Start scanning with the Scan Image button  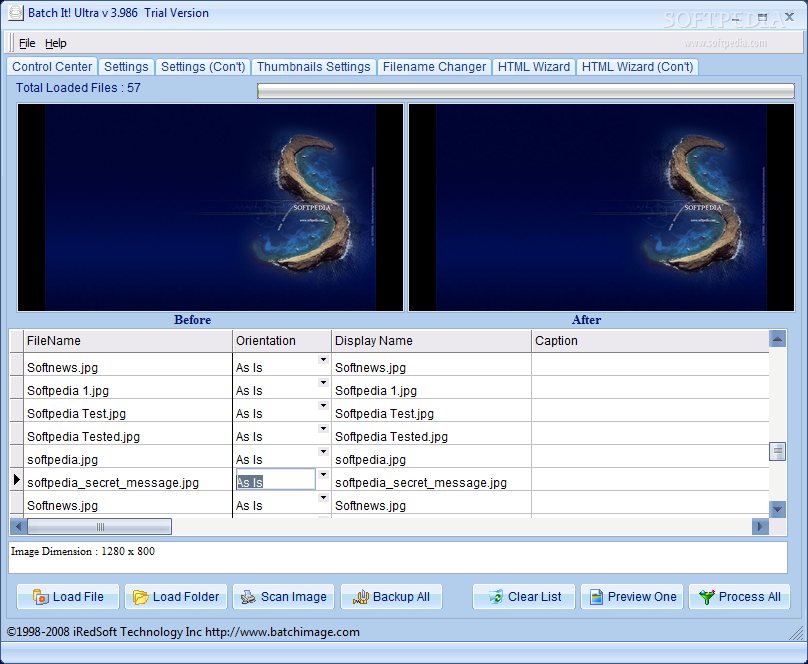283,597
